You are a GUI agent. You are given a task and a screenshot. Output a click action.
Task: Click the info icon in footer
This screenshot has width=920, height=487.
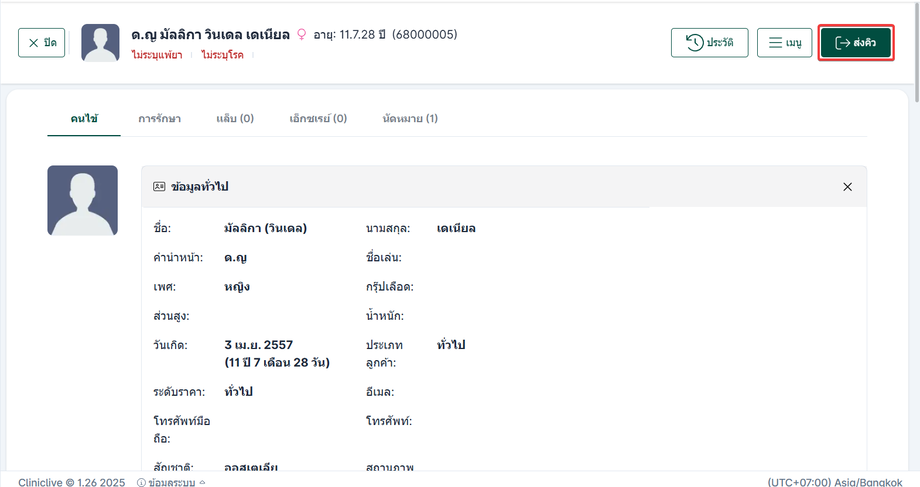tap(139, 482)
